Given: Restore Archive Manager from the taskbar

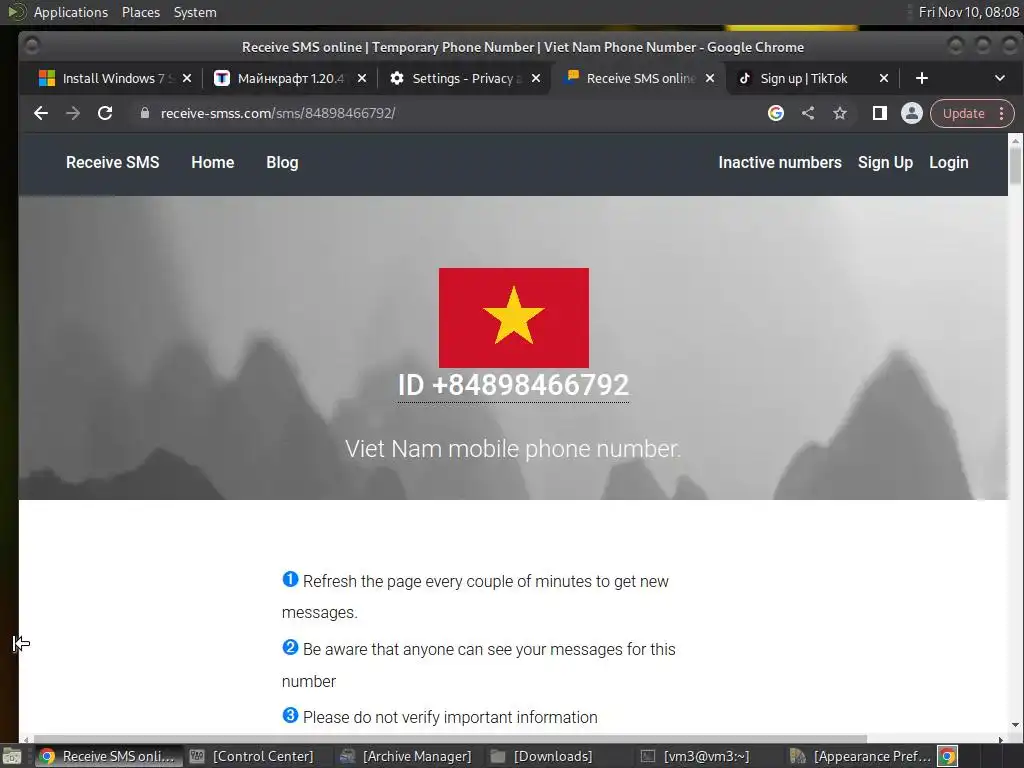Looking at the screenshot, I should click(406, 756).
